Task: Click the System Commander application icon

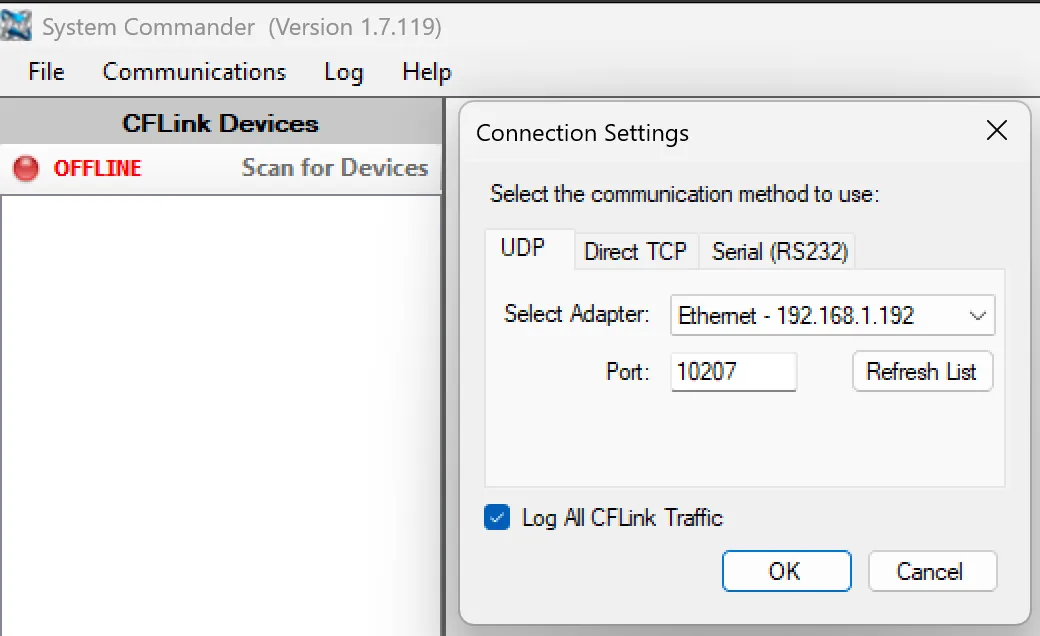Action: [17, 26]
